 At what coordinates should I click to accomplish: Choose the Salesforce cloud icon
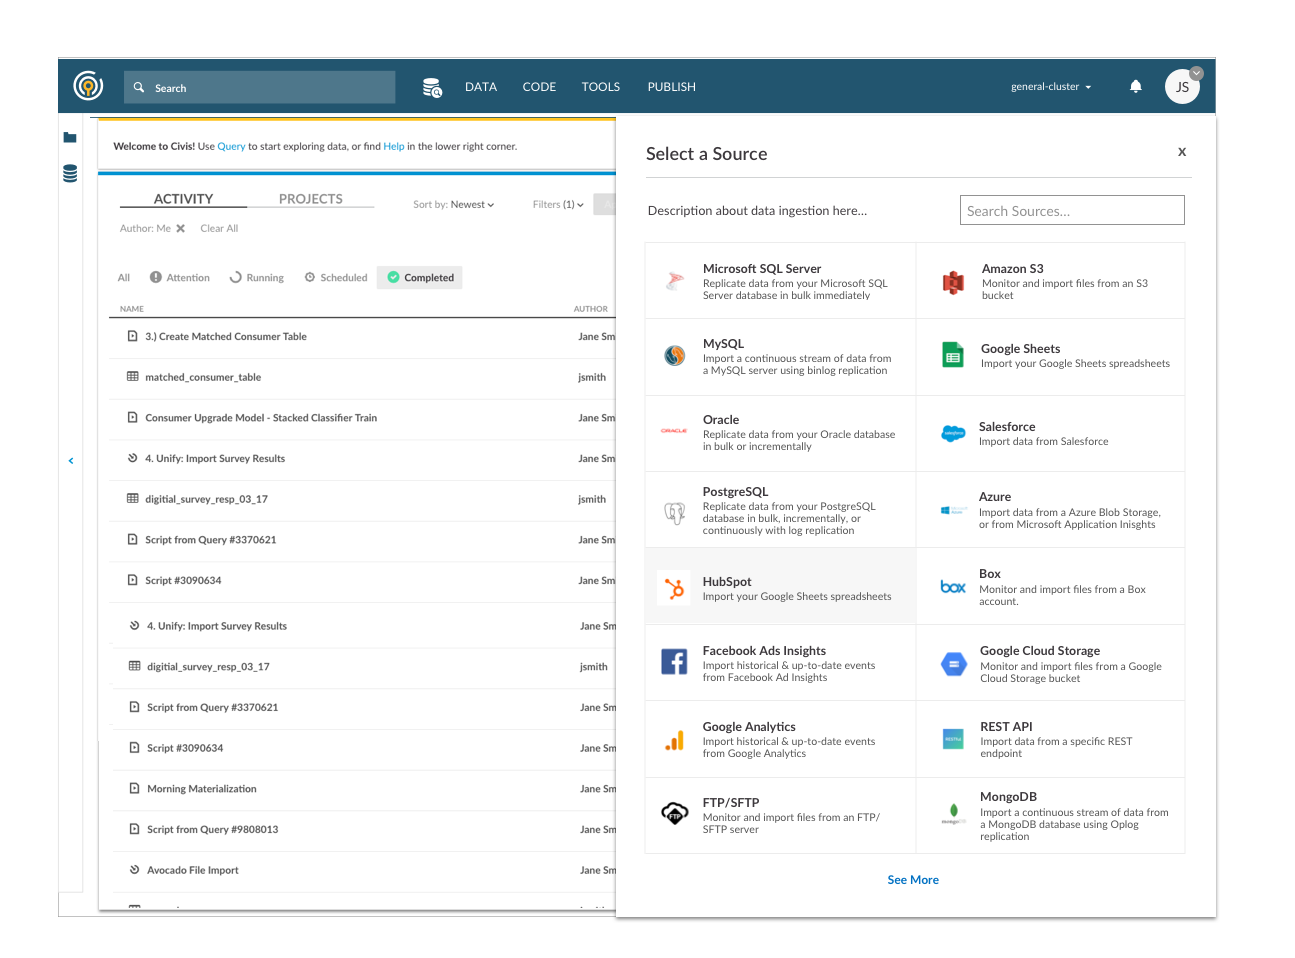(953, 434)
